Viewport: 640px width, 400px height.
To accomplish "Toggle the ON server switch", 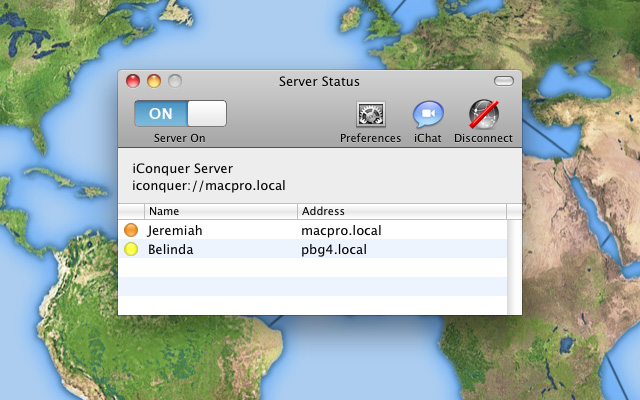I will (180, 113).
